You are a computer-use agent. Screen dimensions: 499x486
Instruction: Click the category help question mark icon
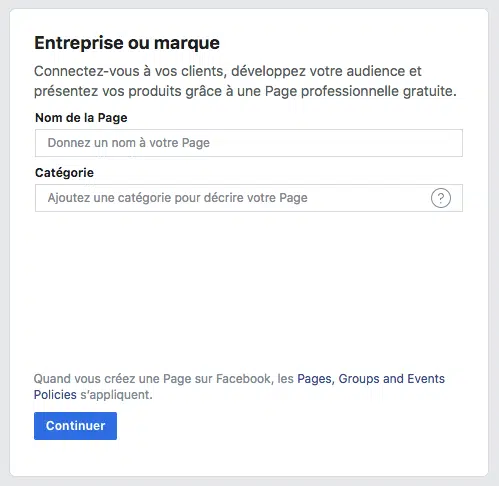click(x=441, y=198)
